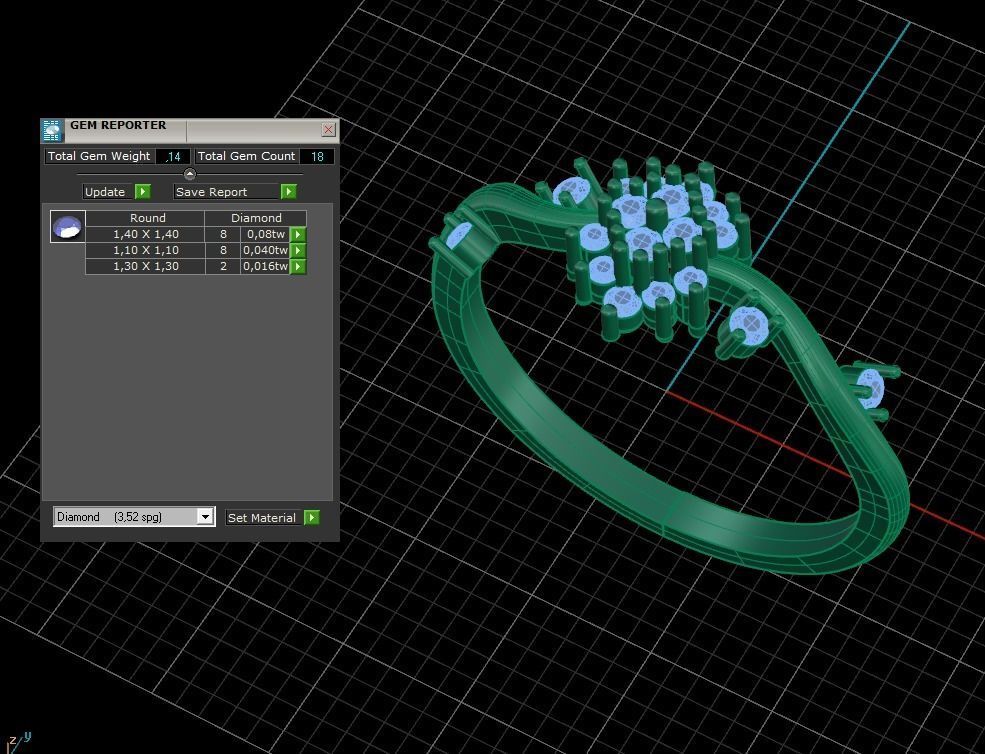Click the green arrow for the 0,040tw row

point(298,250)
